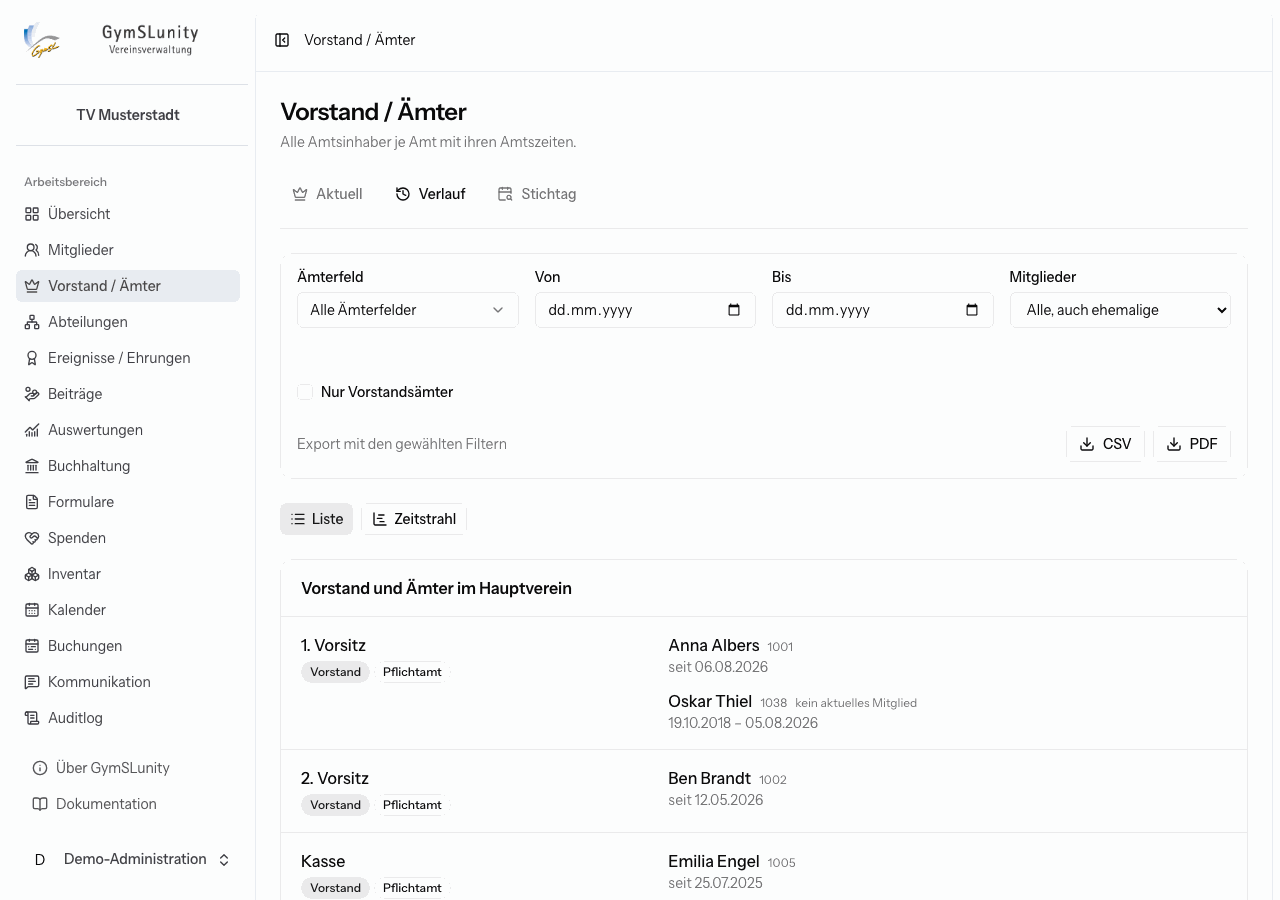Click the TV Musterstadt club name
Screen dimensions: 1280x900
pyautogui.click(x=128, y=115)
